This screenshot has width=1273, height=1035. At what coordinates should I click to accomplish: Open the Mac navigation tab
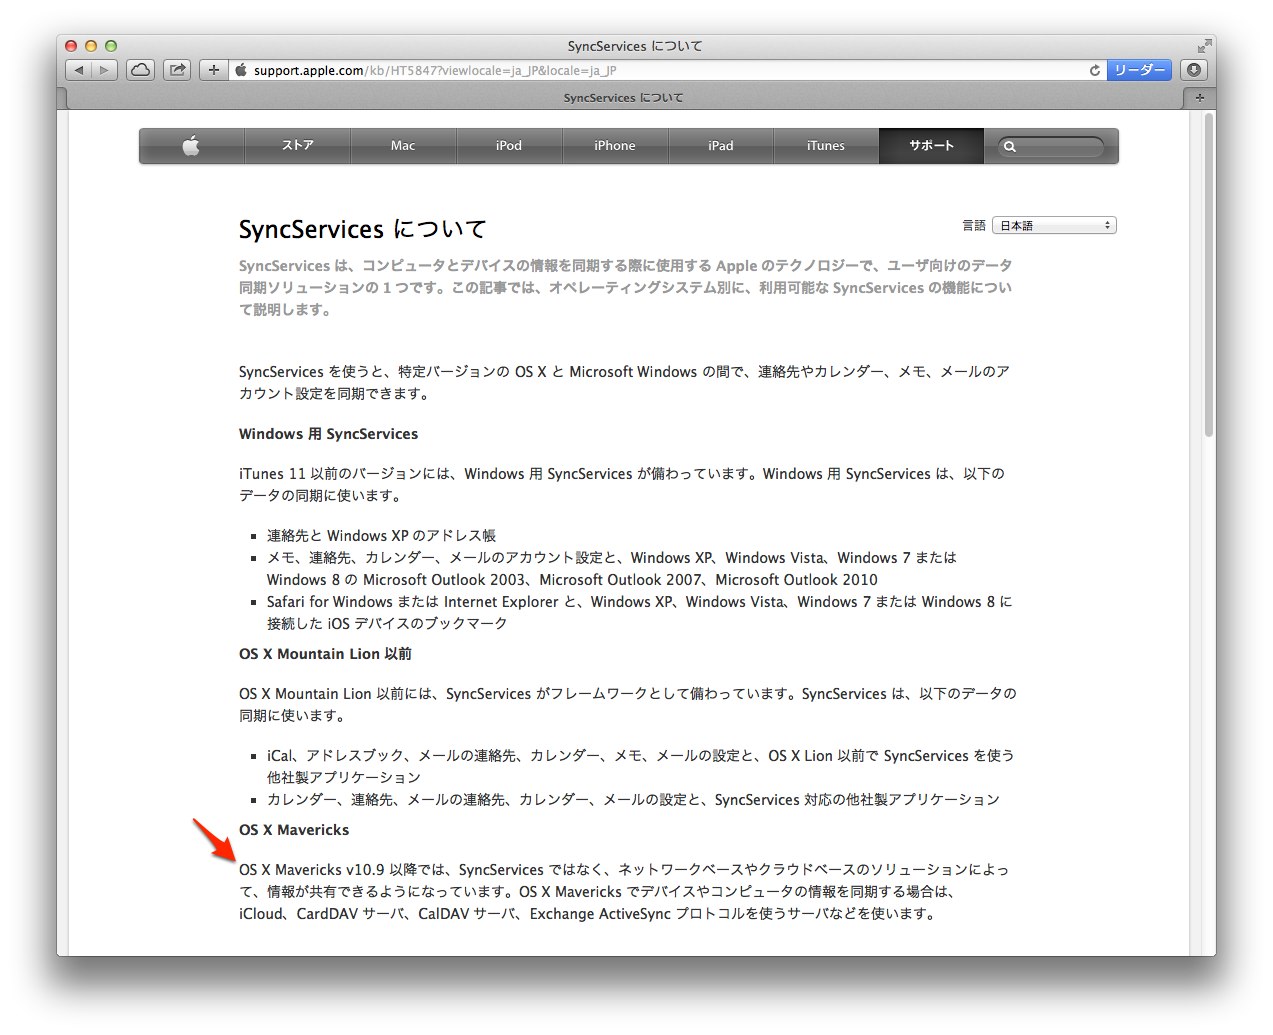[x=403, y=146]
